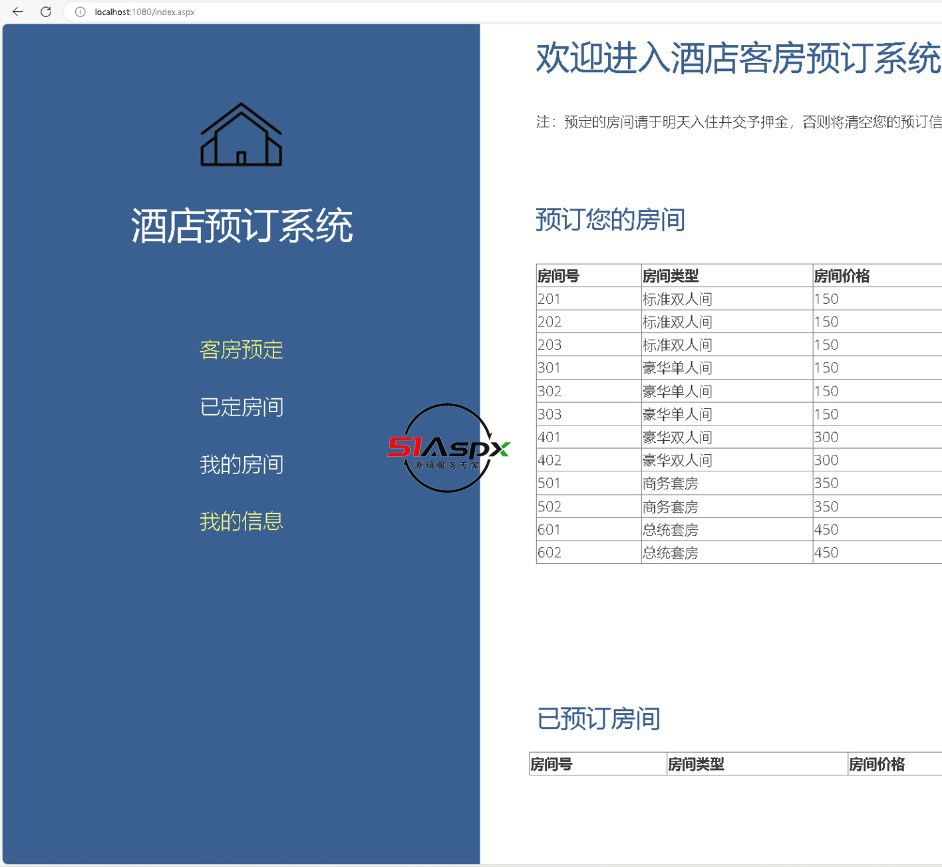
Task: Reload the page with refresh icon
Action: (x=45, y=12)
